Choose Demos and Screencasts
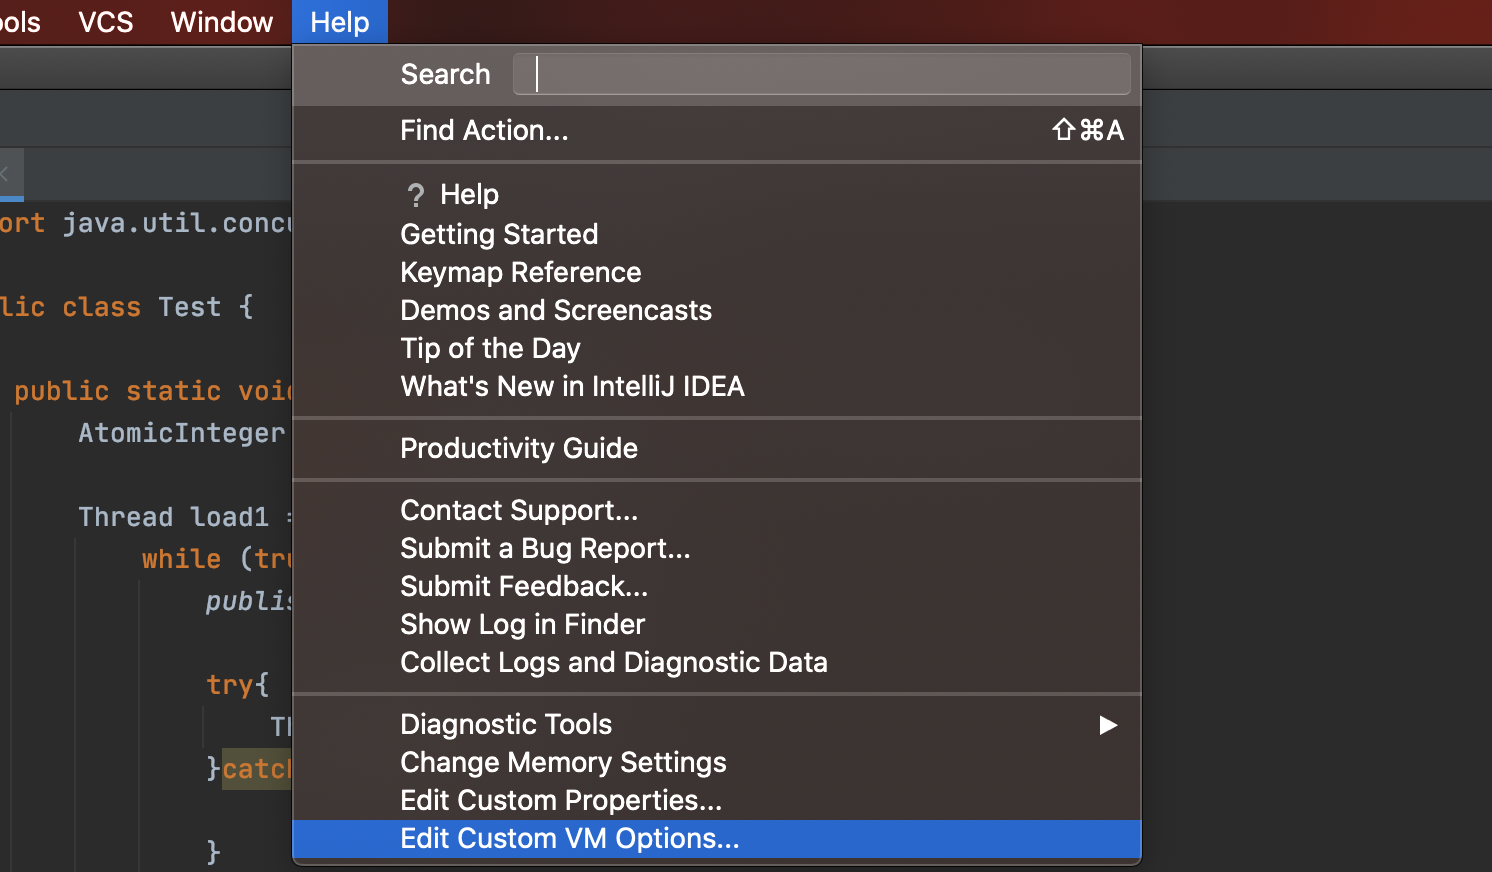This screenshot has width=1492, height=872. 556,311
